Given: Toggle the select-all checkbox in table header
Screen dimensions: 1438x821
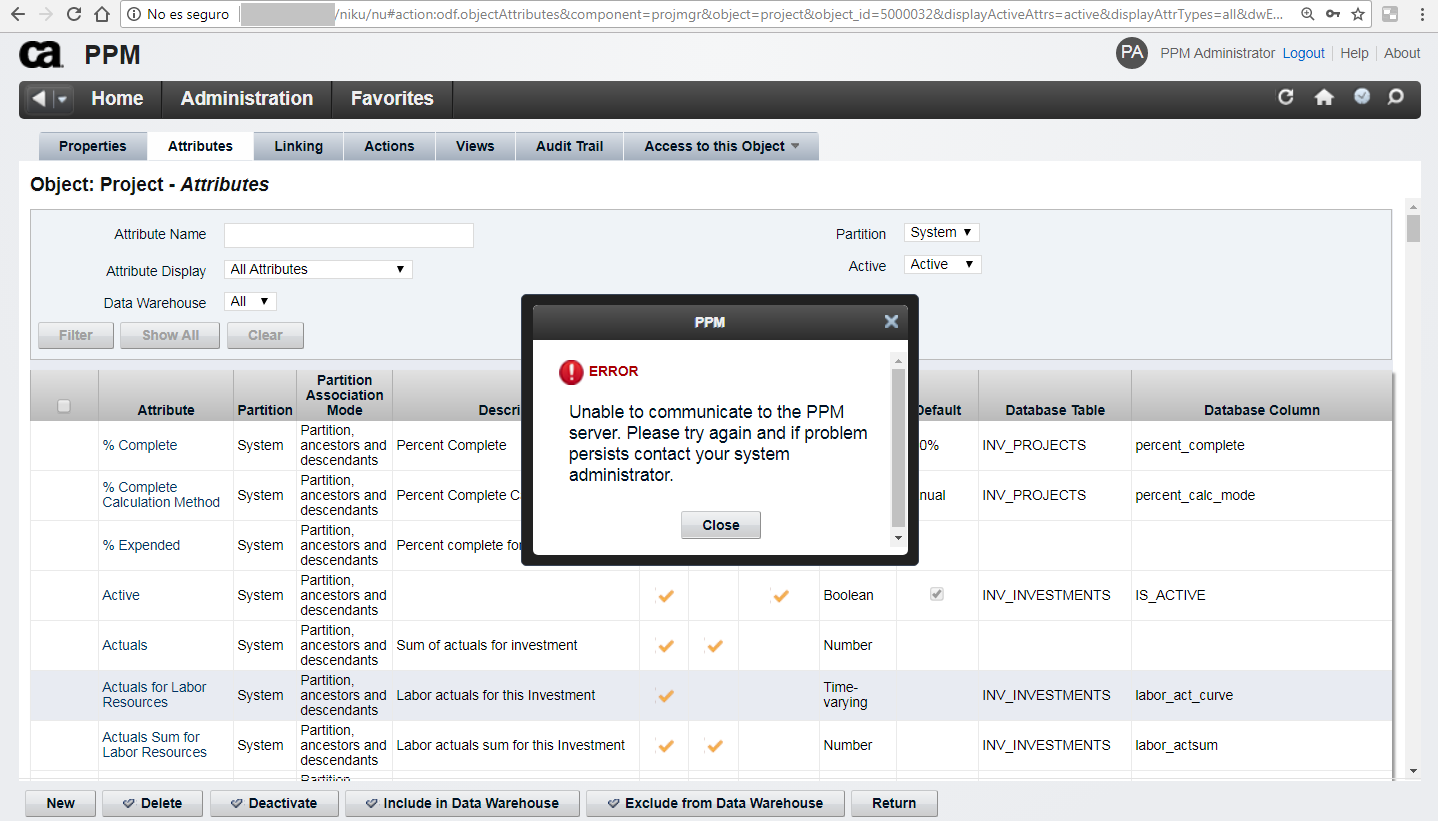Looking at the screenshot, I should pyautogui.click(x=64, y=406).
